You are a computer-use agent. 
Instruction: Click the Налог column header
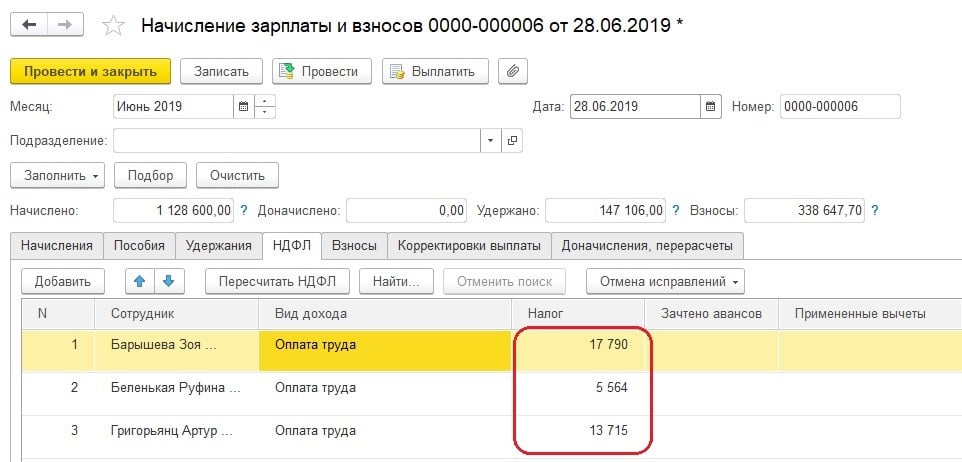click(x=578, y=314)
